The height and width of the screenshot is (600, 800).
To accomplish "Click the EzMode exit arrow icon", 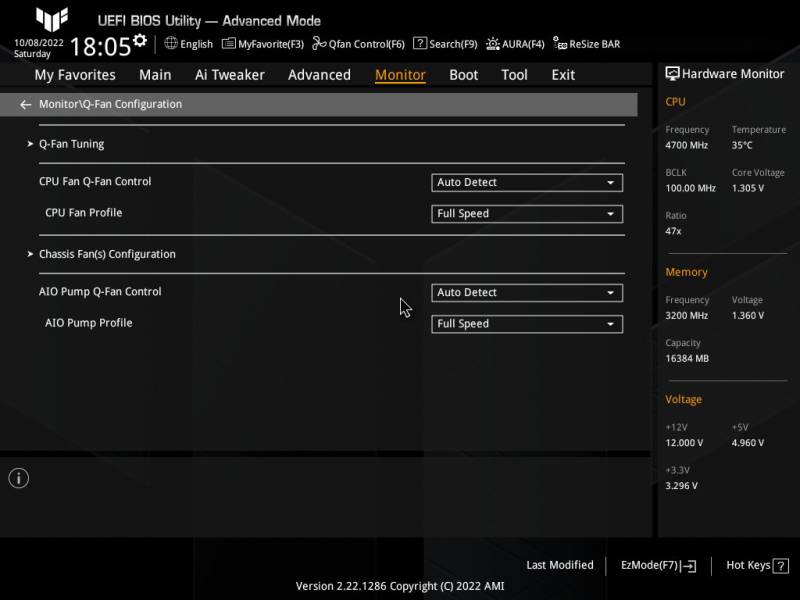I will 689,566.
